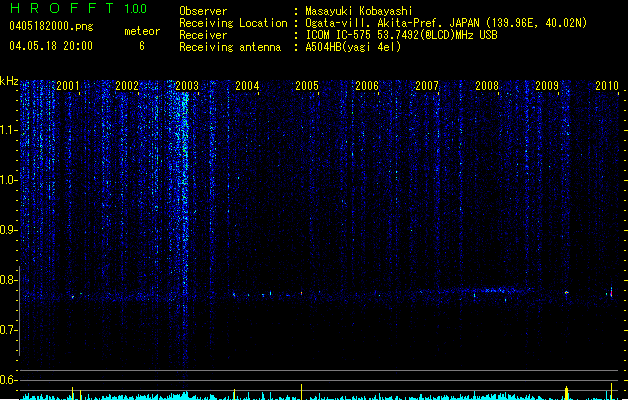The height and width of the screenshot is (400, 629).
Task: Click the 1.1 kHz axis label
Action: pos(8,130)
